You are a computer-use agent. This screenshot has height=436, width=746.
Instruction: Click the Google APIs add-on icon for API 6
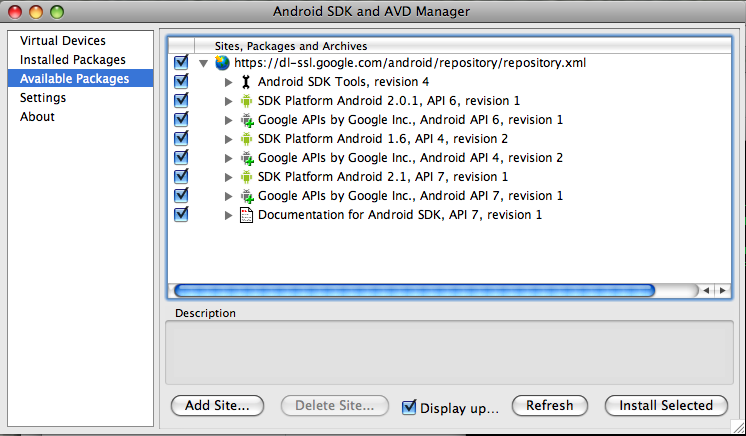[247, 120]
